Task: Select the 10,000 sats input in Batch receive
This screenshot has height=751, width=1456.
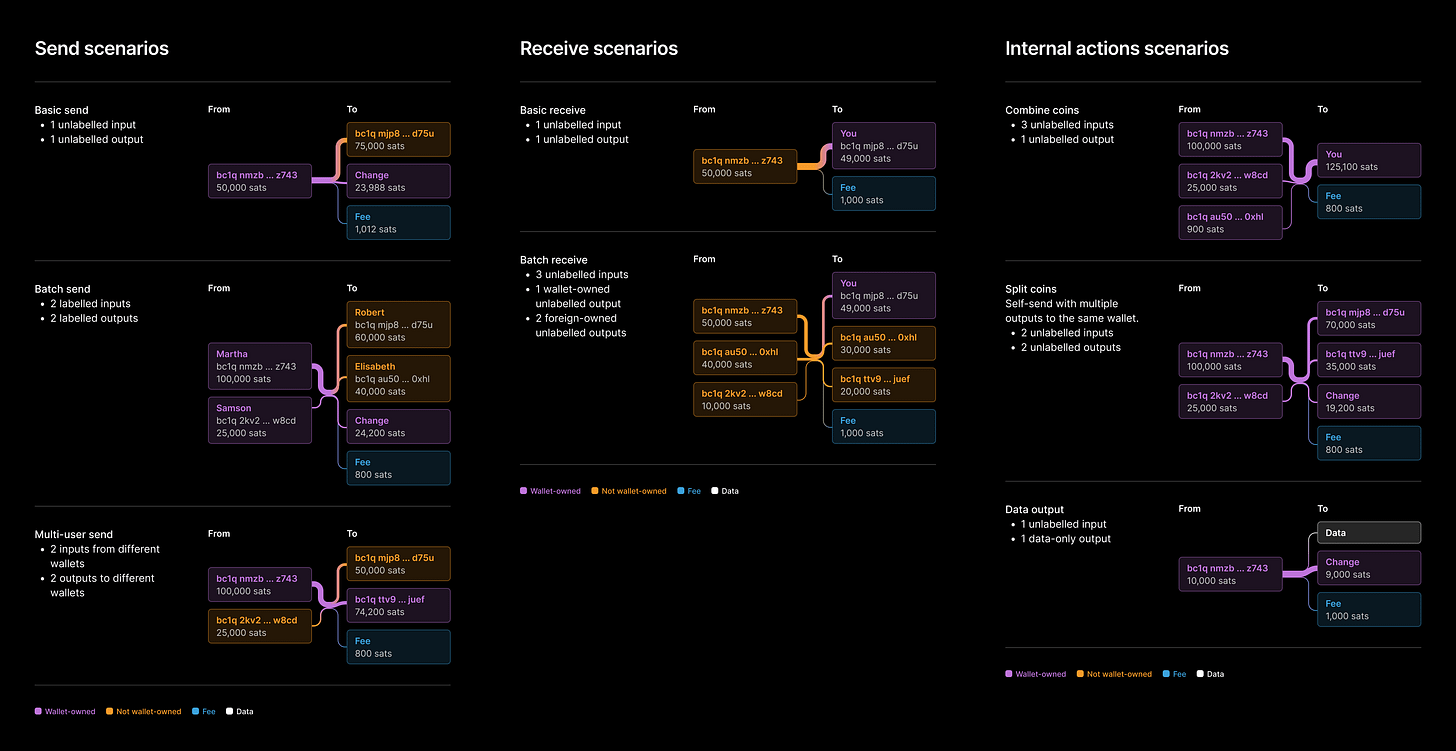Action: (745, 399)
